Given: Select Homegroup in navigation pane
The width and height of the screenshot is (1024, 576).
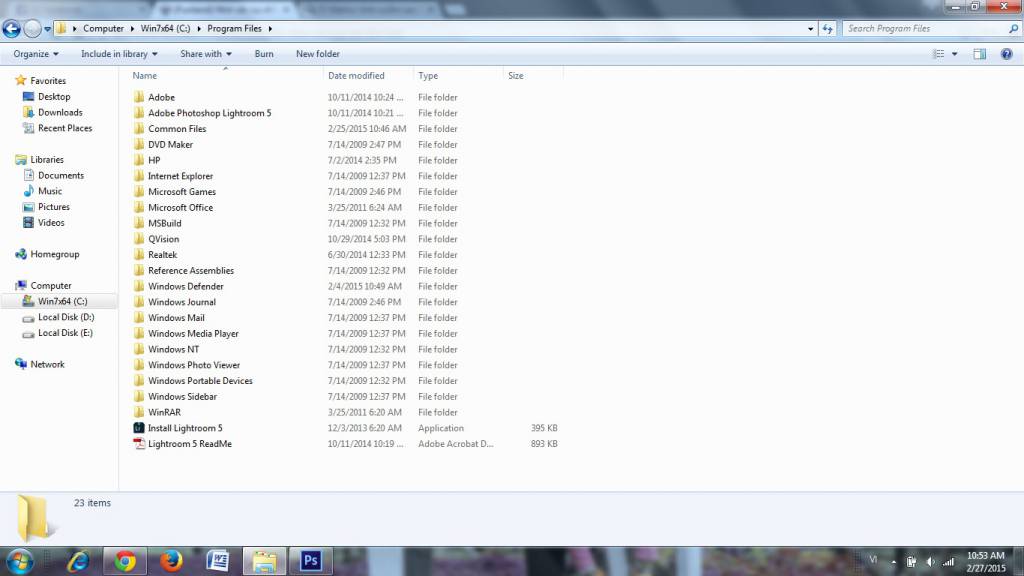Looking at the screenshot, I should click(x=54, y=254).
